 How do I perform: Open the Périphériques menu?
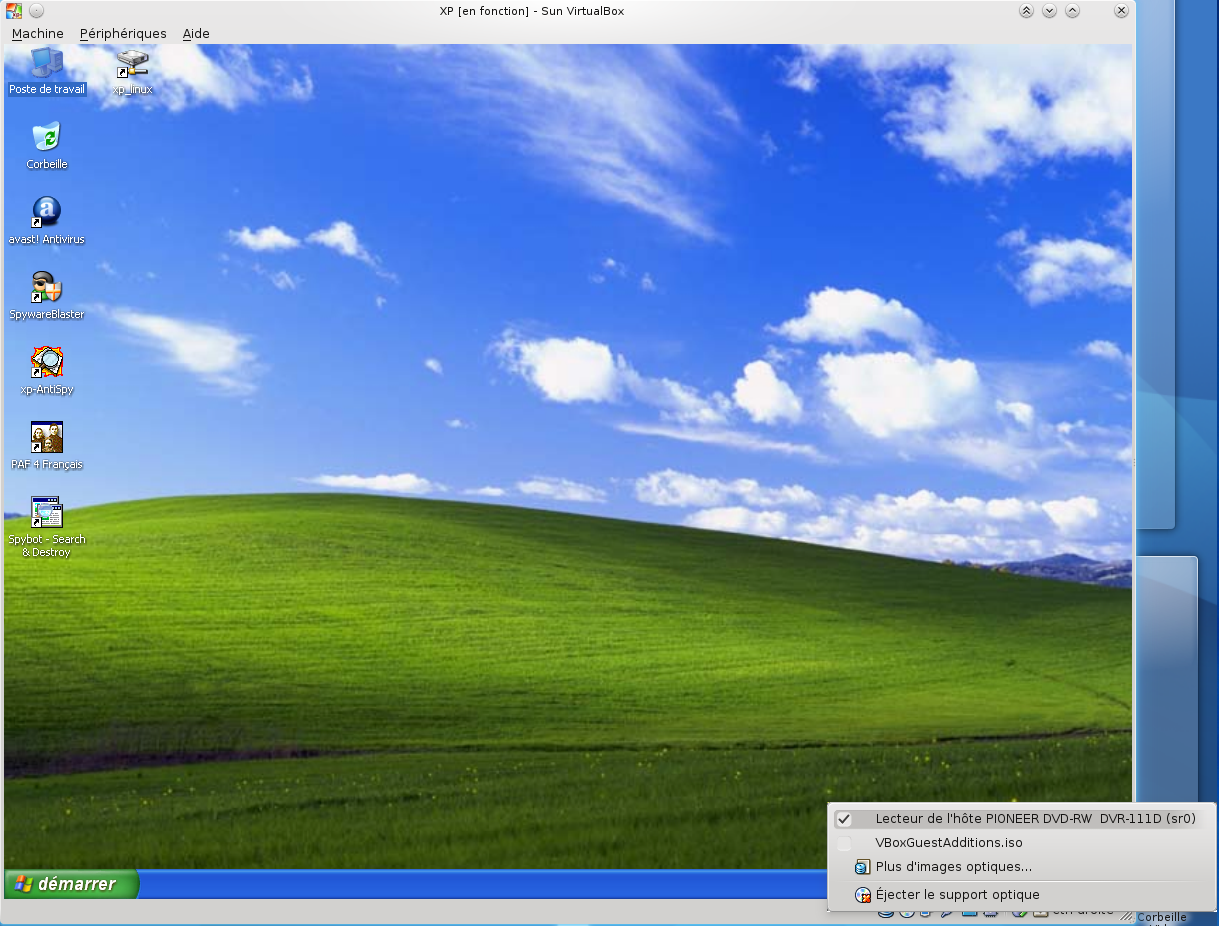click(x=123, y=34)
